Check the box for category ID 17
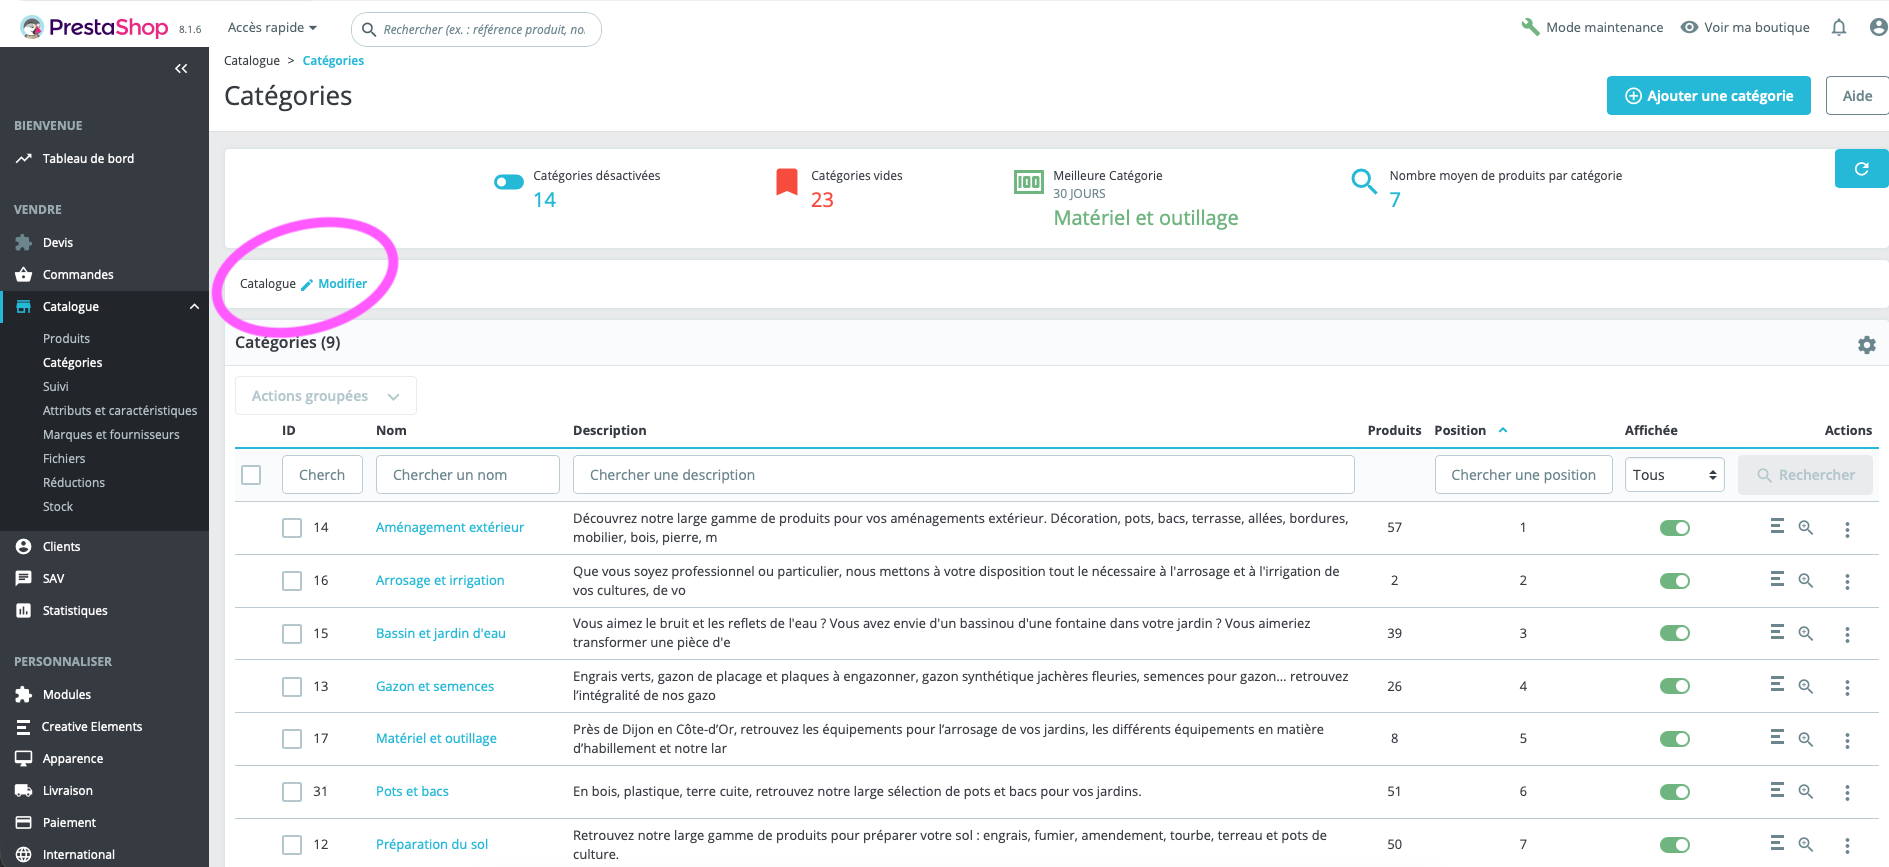 coord(292,739)
